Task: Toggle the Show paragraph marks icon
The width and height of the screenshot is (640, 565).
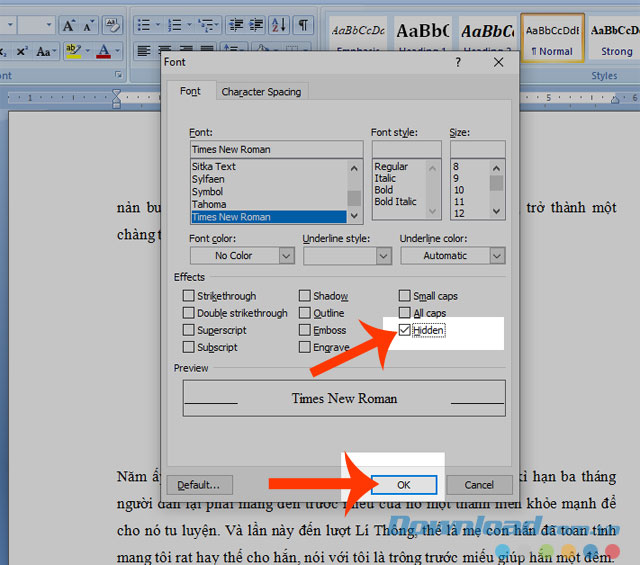Action: click(302, 24)
